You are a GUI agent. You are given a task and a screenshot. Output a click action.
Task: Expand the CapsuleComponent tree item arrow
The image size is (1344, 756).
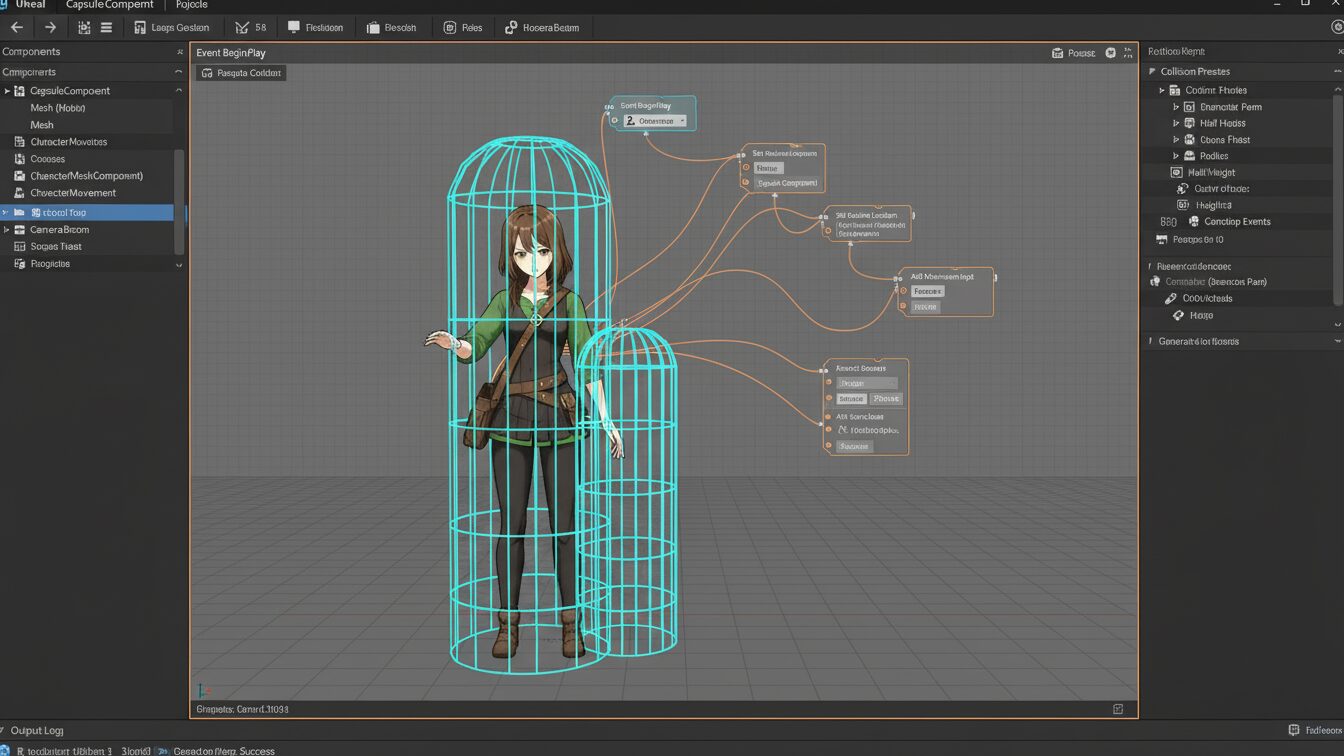click(7, 91)
